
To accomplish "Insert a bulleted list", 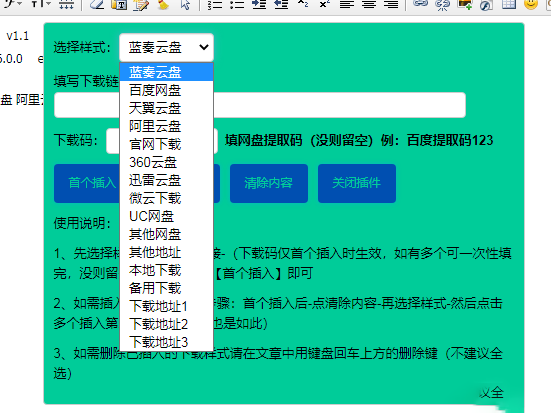I will [x=237, y=4].
